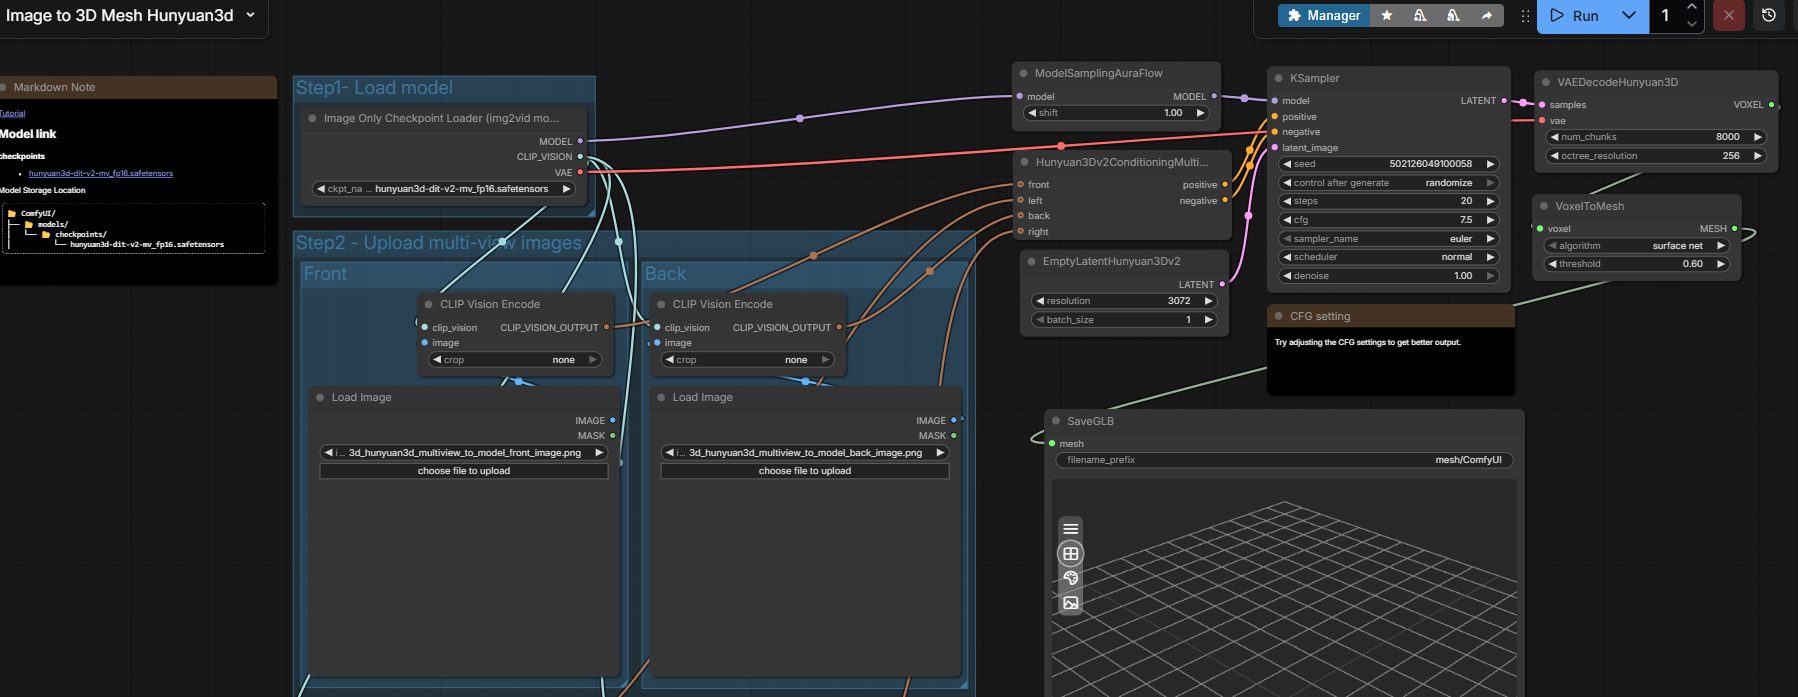1798x697 pixels.
Task: Decrease the octree_resolution value with the left arrow
Action: (1554, 156)
